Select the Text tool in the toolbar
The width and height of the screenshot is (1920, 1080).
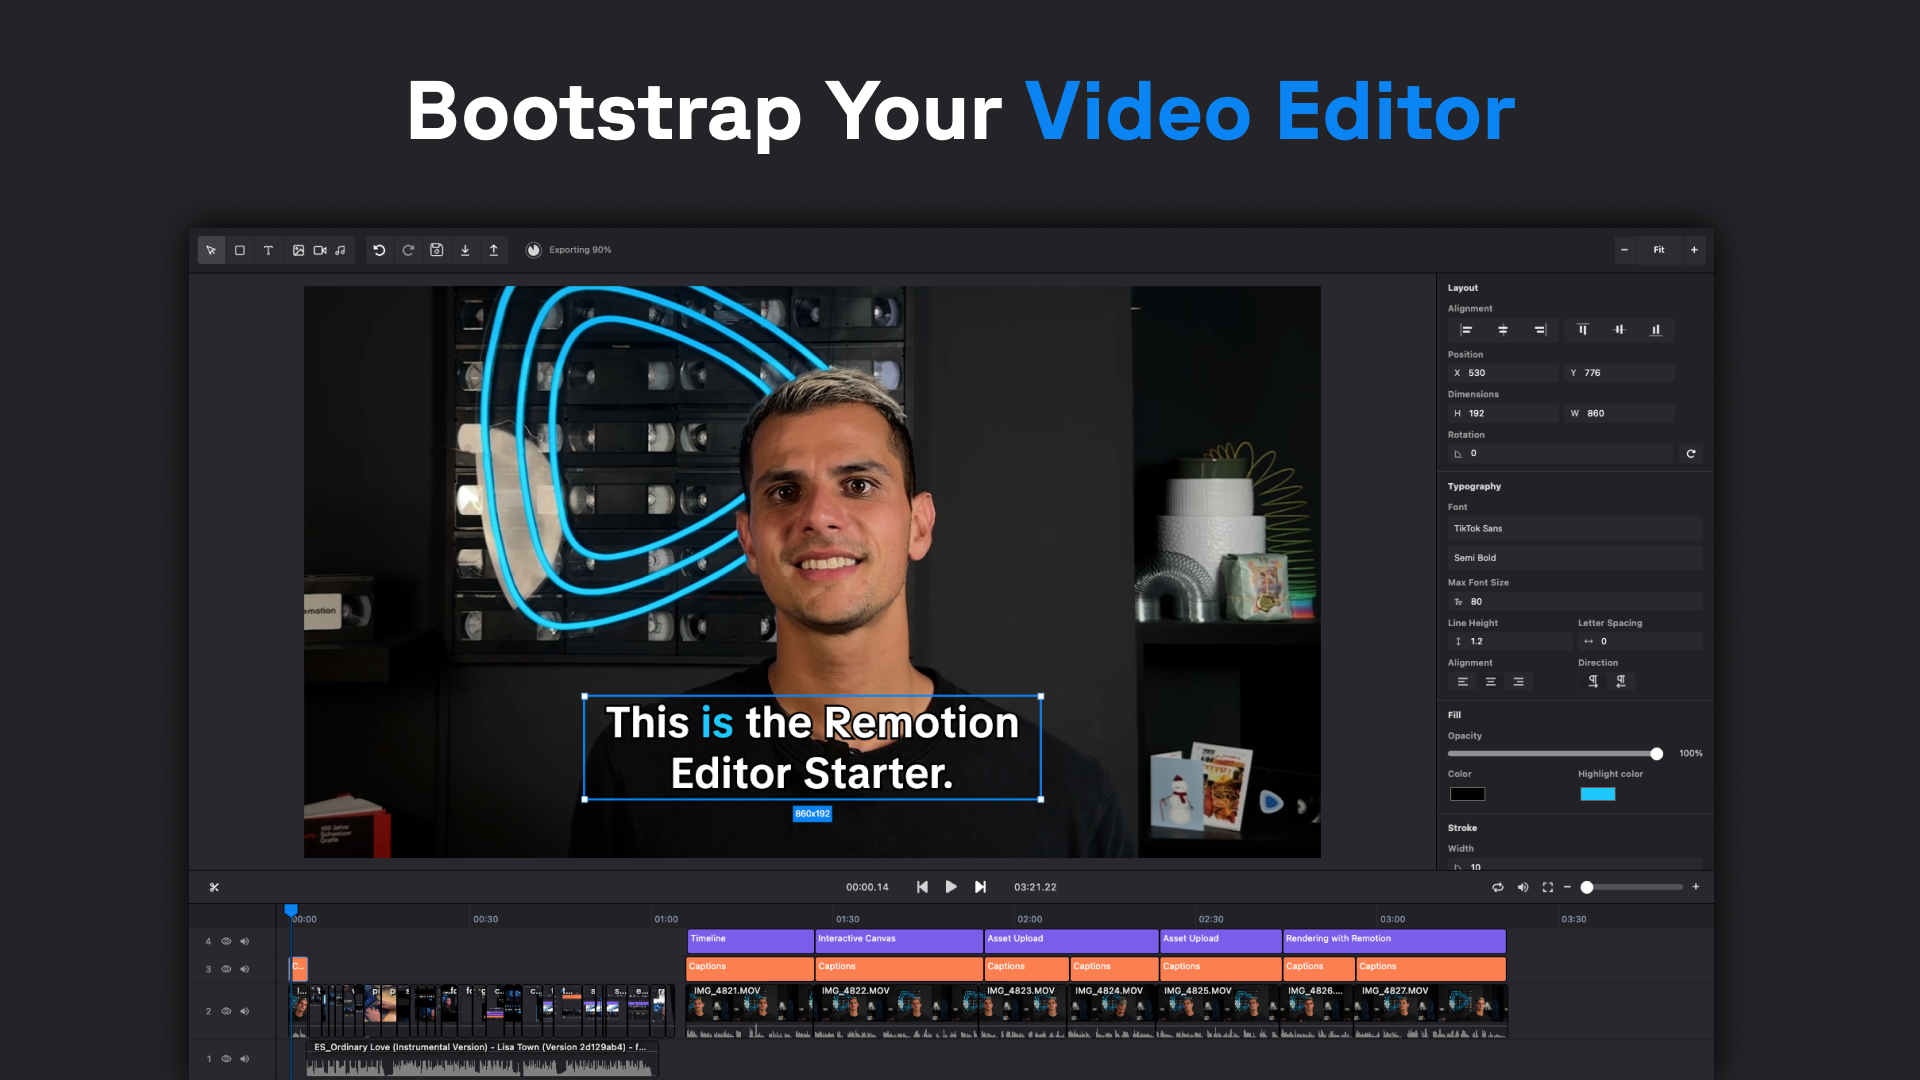click(x=268, y=250)
